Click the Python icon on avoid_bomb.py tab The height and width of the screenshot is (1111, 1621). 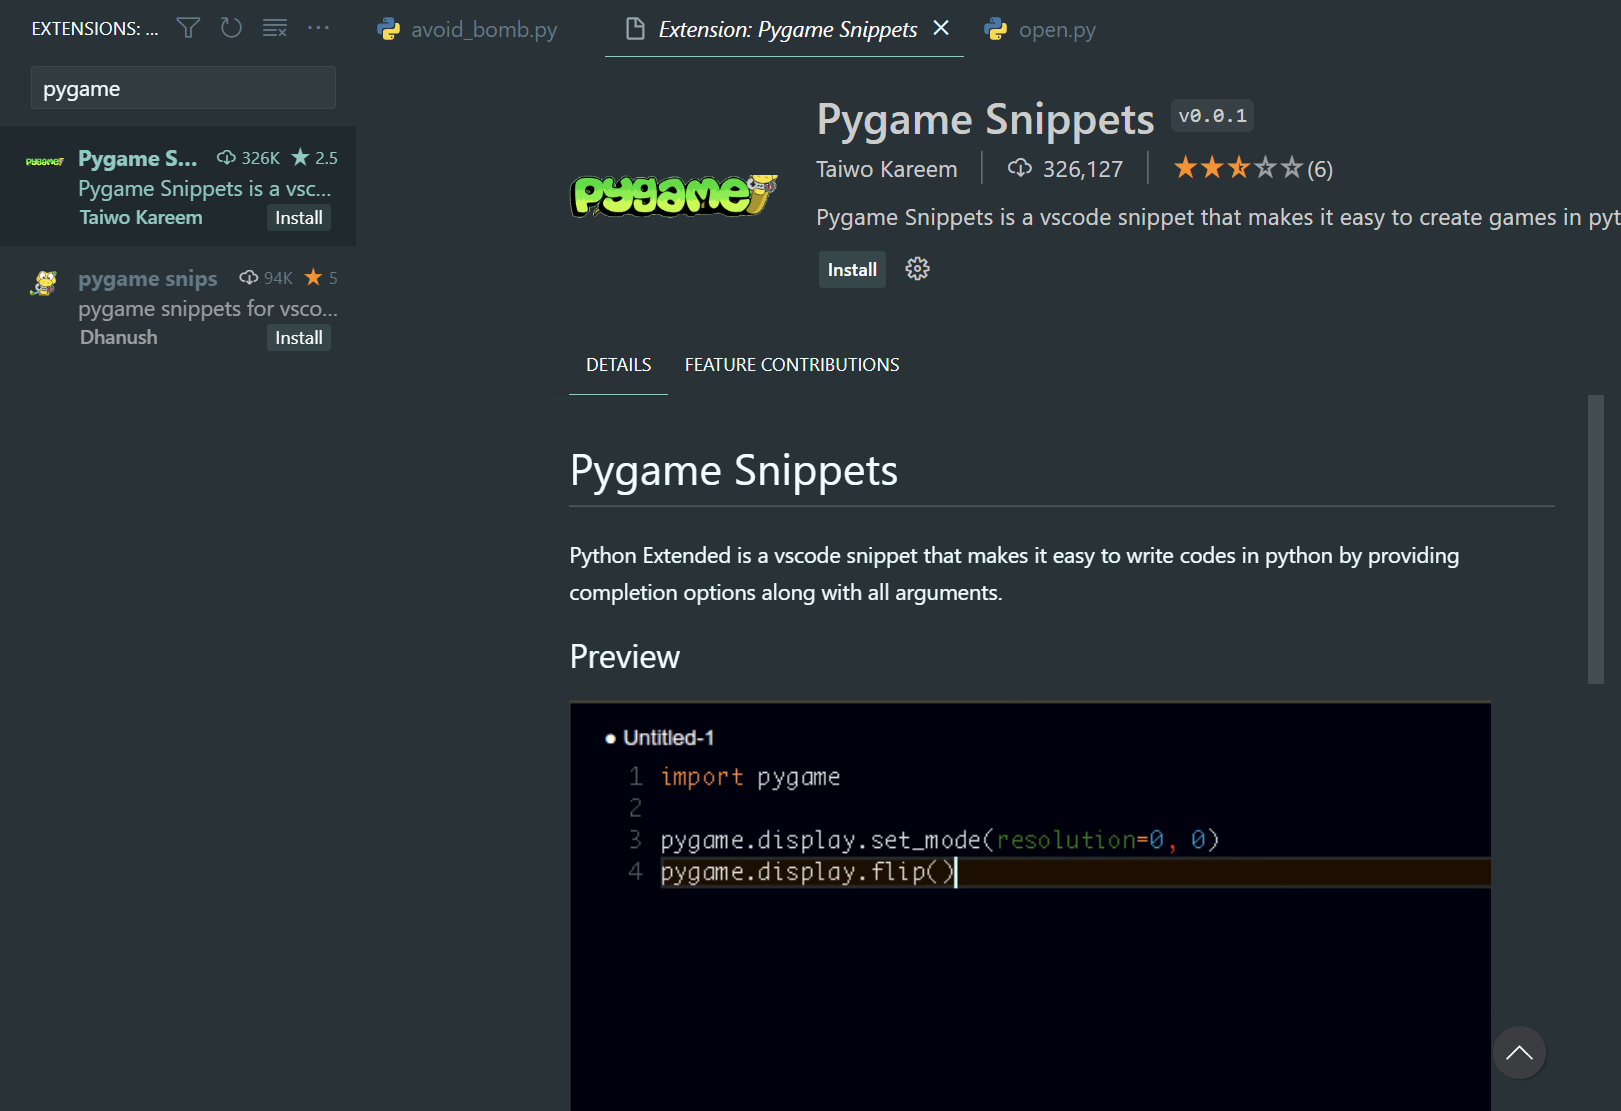(x=389, y=29)
